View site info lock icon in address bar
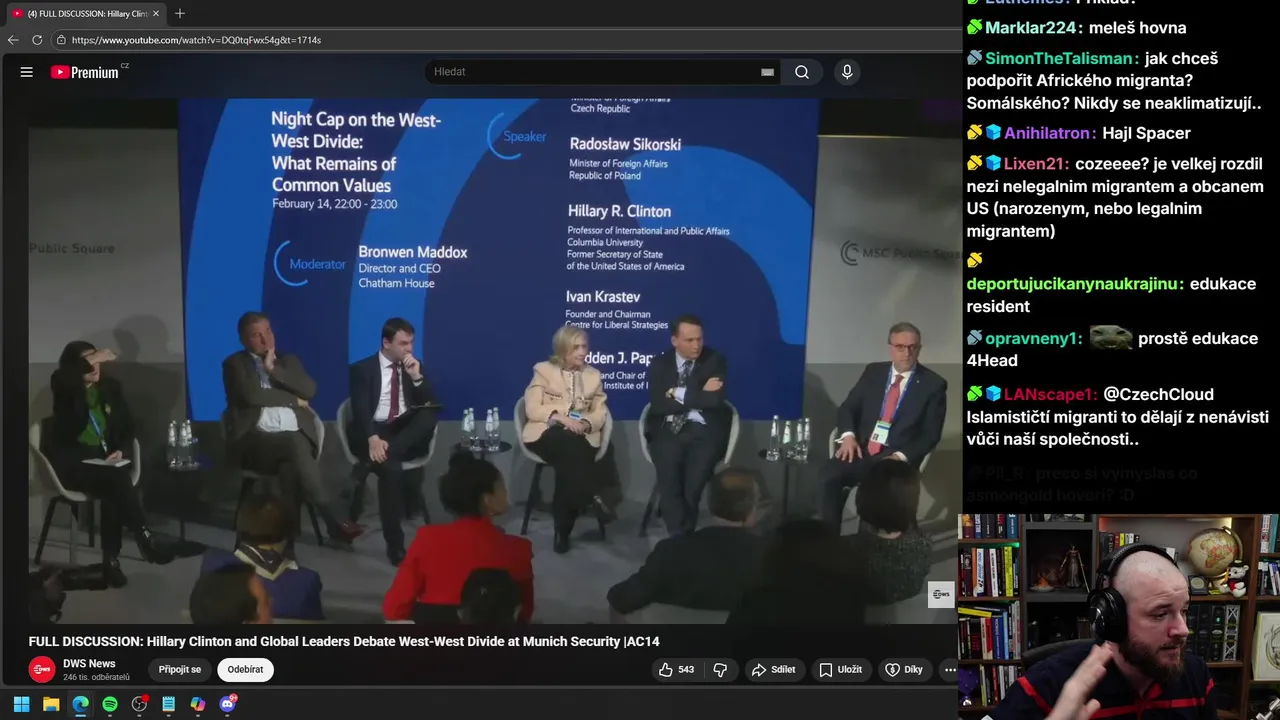This screenshot has height=720, width=1280. [61, 40]
